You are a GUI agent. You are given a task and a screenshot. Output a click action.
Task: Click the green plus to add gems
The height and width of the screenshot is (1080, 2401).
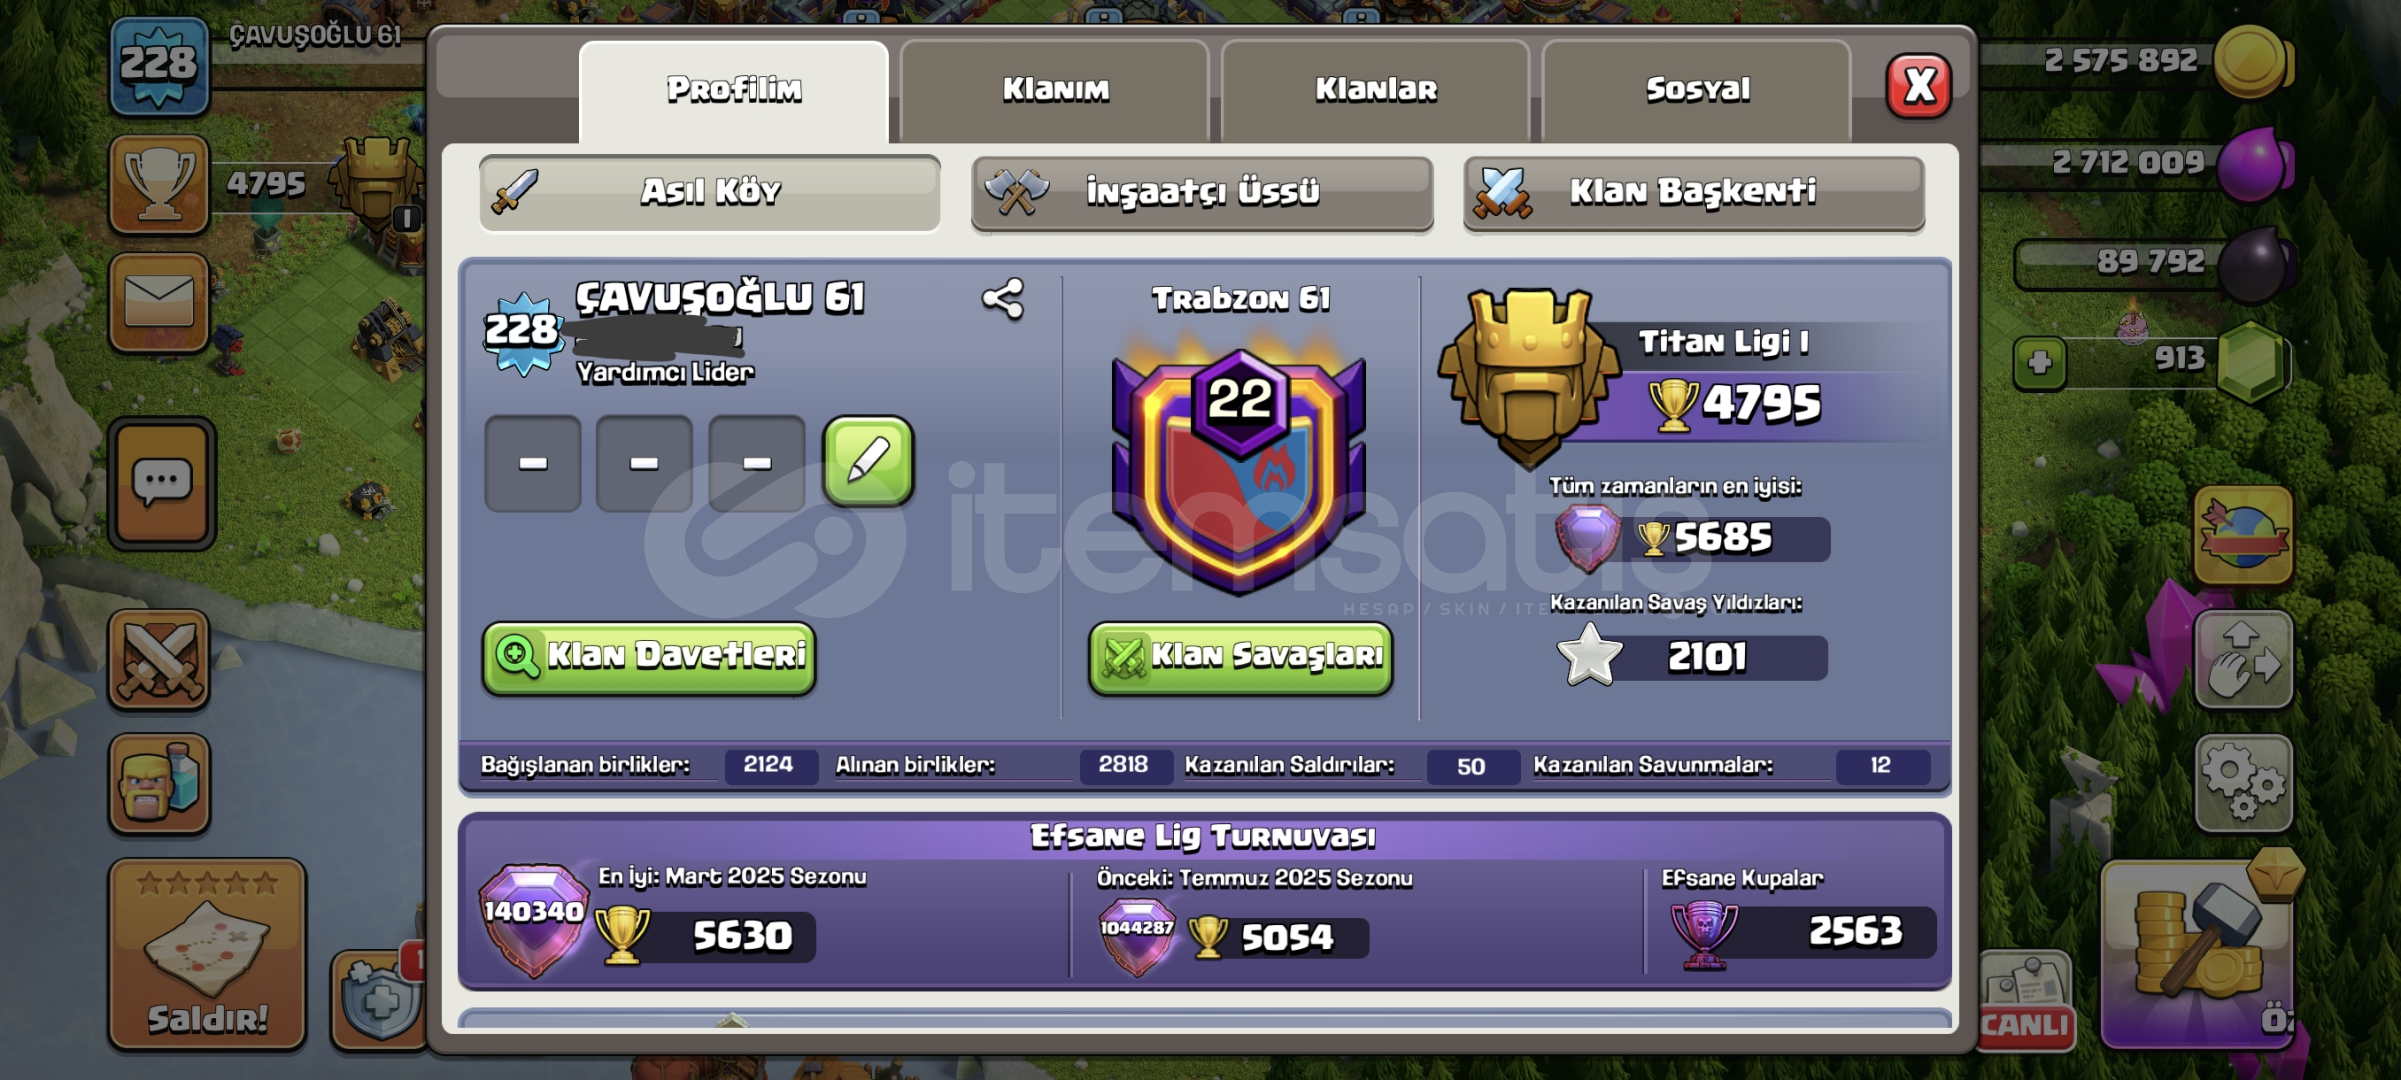pyautogui.click(x=2040, y=362)
